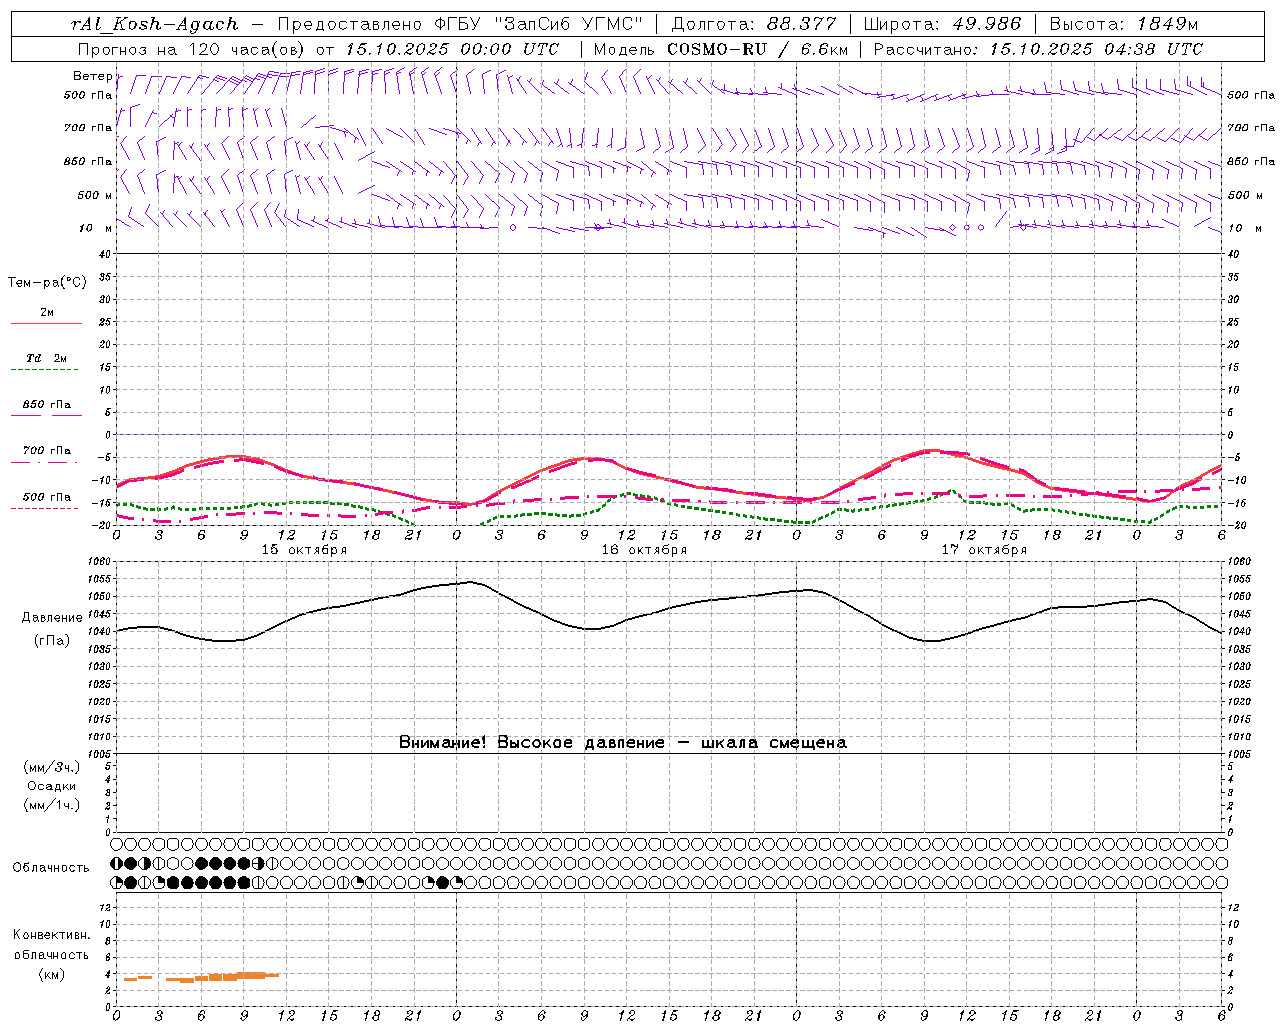Click the Модель COSMO-RU / 6.6км label
Image resolution: width=1280 pixels, height=1024 pixels.
point(720,49)
